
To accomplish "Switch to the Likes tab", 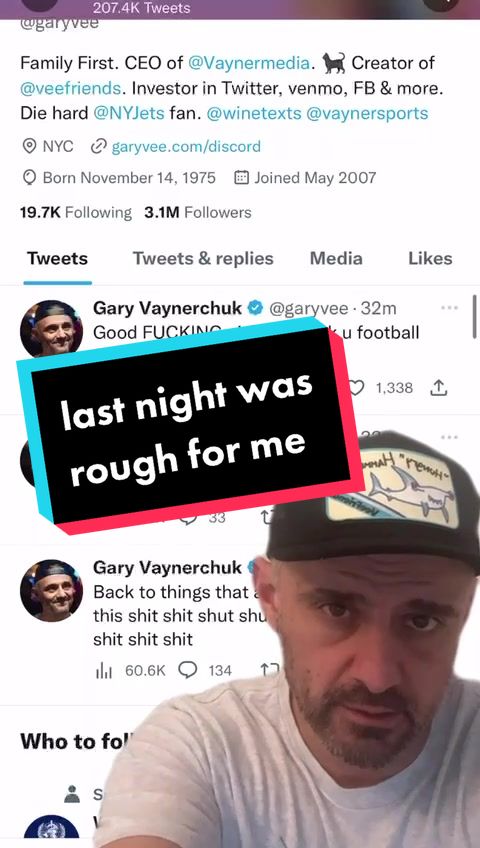I will 430,259.
